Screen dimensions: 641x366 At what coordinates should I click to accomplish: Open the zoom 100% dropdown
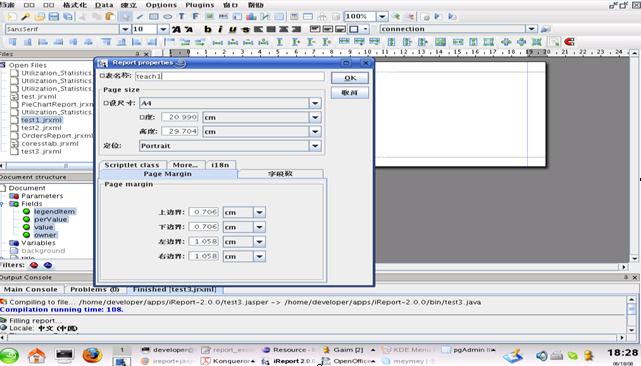pyautogui.click(x=382, y=16)
